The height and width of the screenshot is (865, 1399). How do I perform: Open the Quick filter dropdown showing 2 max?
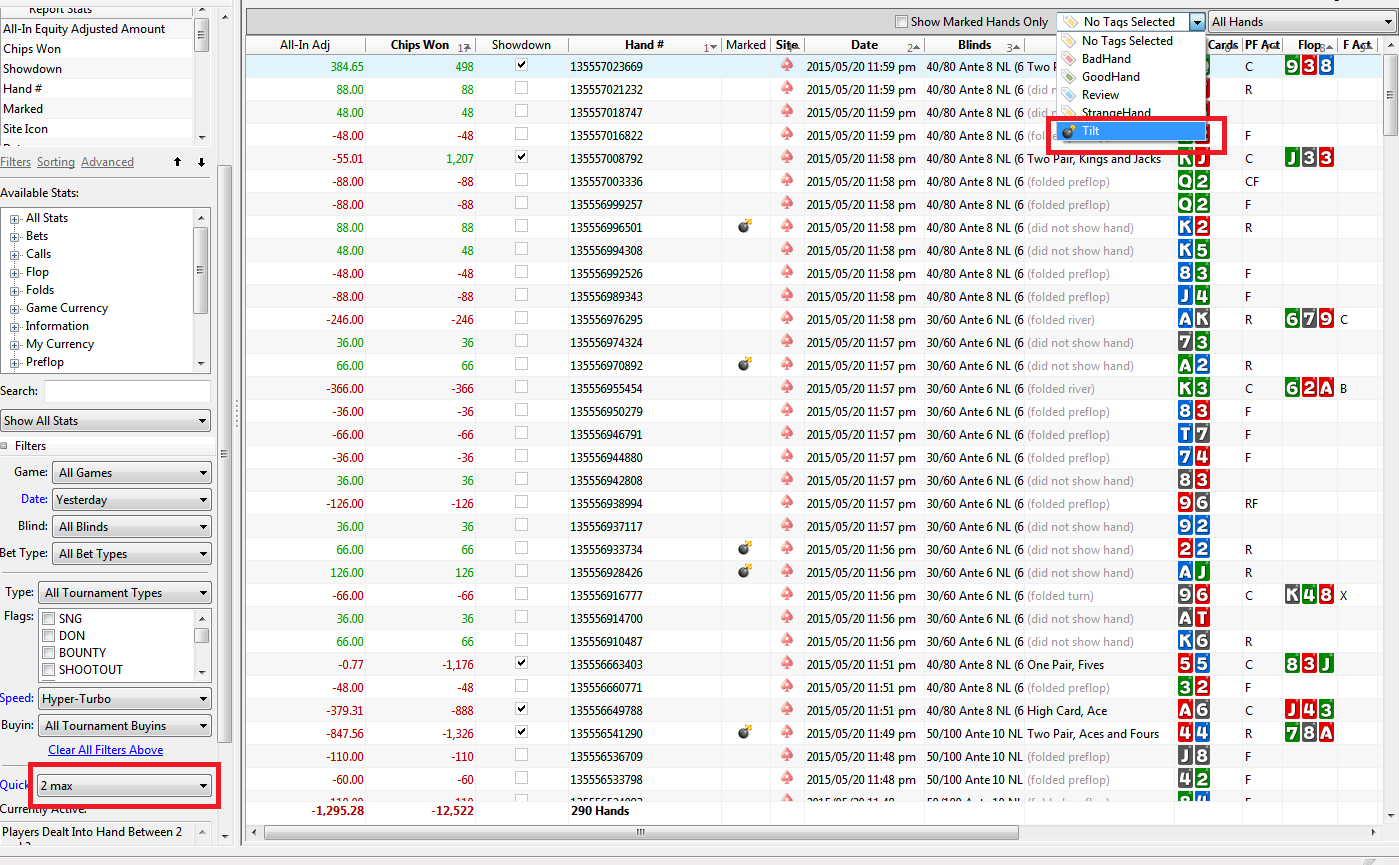[124, 787]
